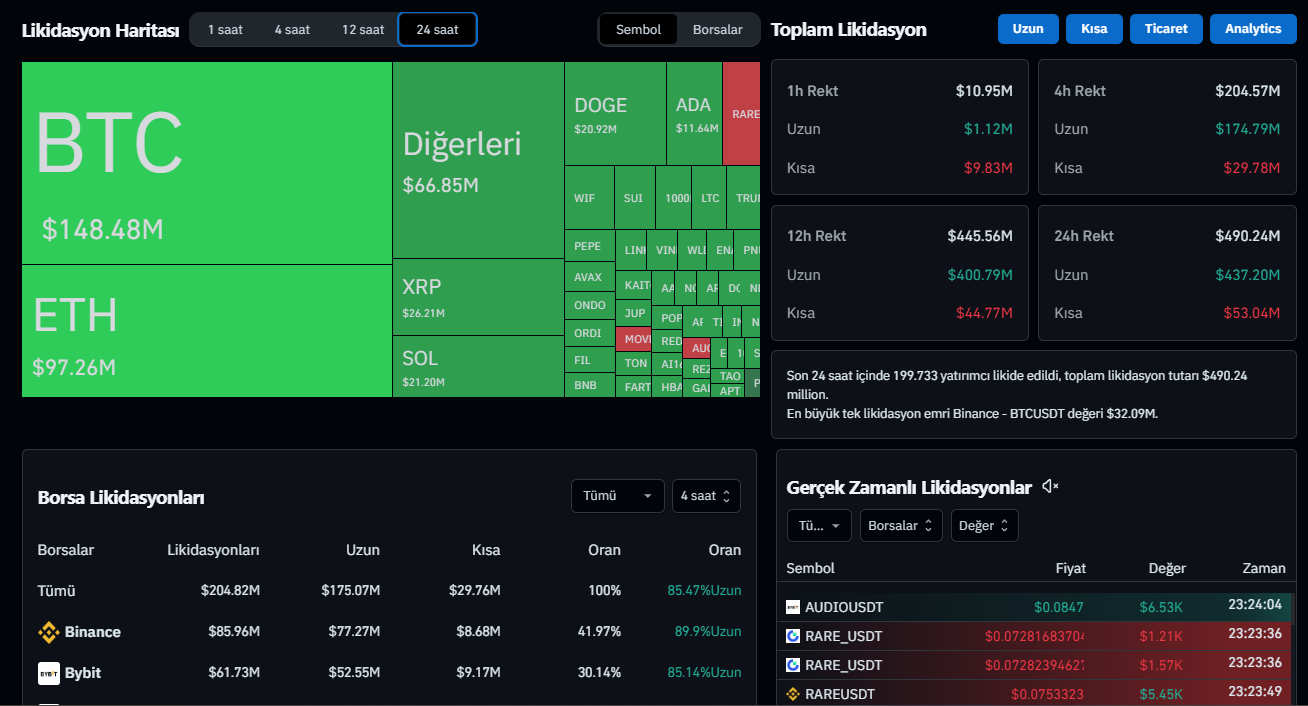This screenshot has width=1308, height=706.
Task: Switch the heatmap to Sembol view
Action: [x=638, y=30]
